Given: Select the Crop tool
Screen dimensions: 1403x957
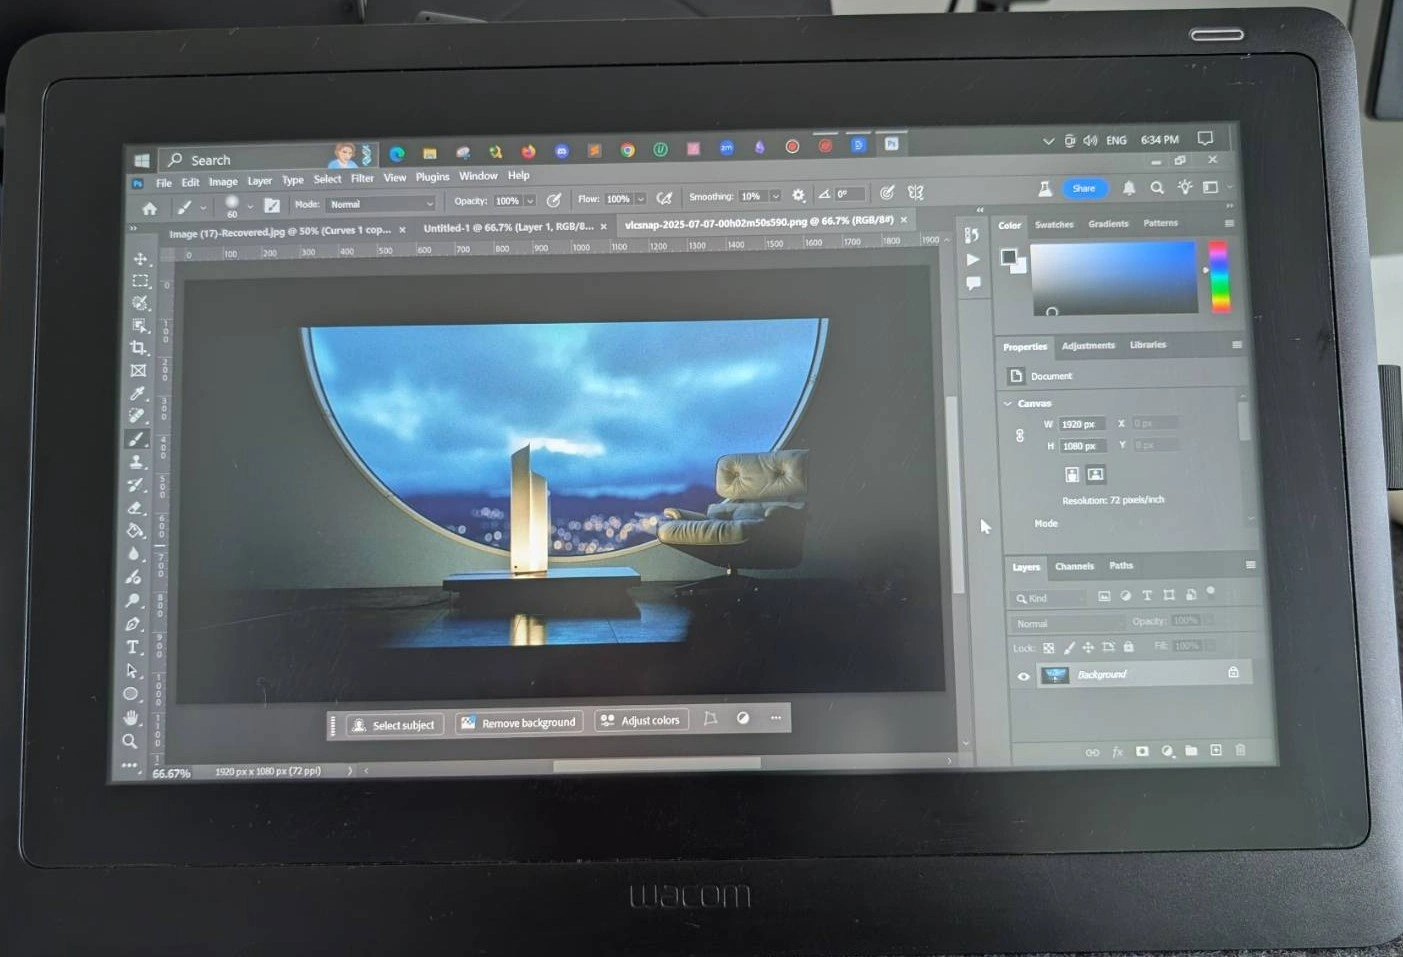Looking at the screenshot, I should click(x=139, y=348).
